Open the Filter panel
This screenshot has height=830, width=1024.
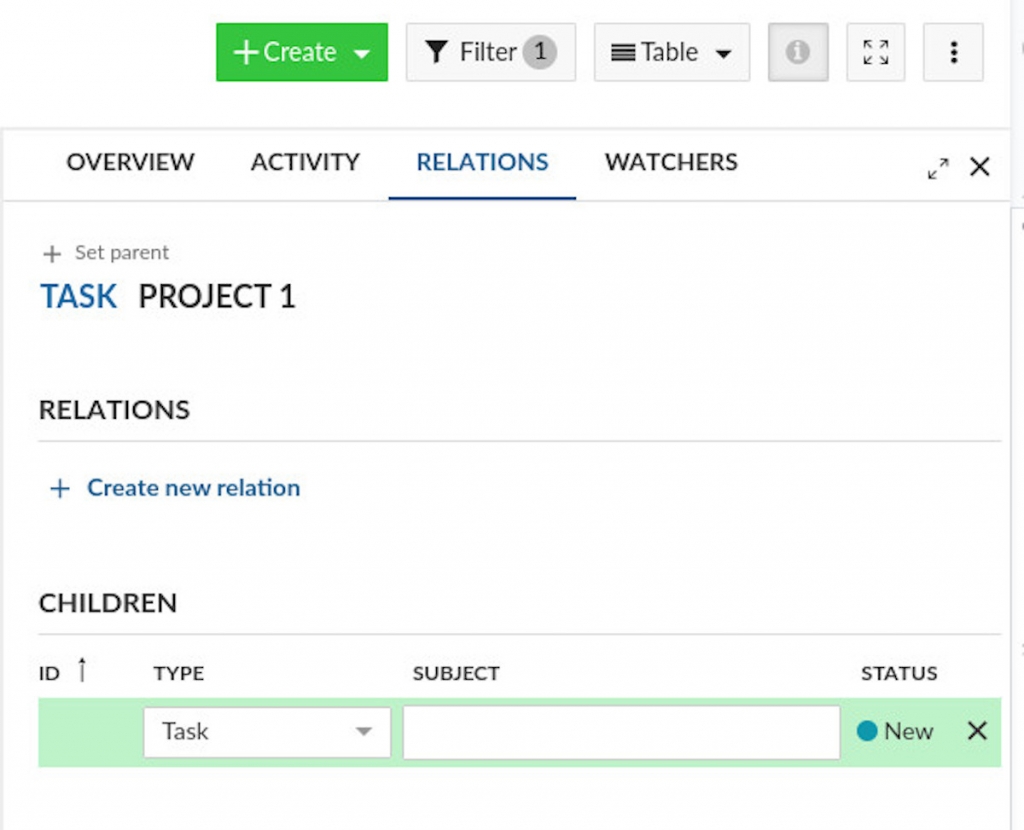coord(489,51)
